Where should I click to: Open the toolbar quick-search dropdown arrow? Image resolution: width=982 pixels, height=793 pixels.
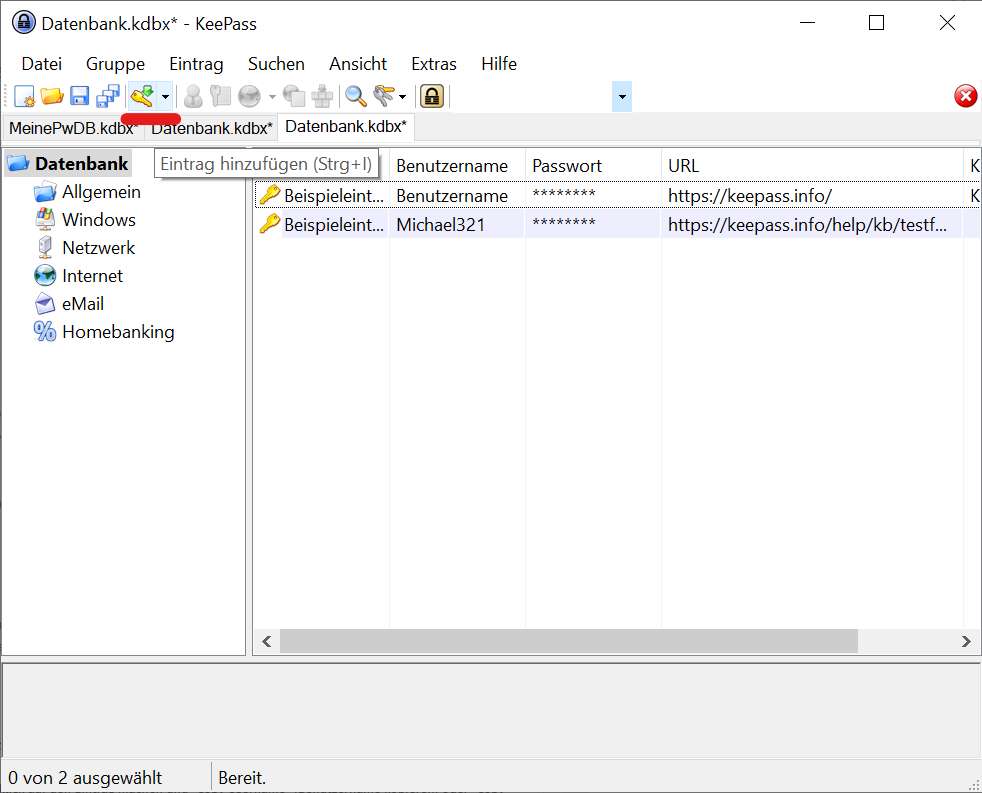click(622, 96)
